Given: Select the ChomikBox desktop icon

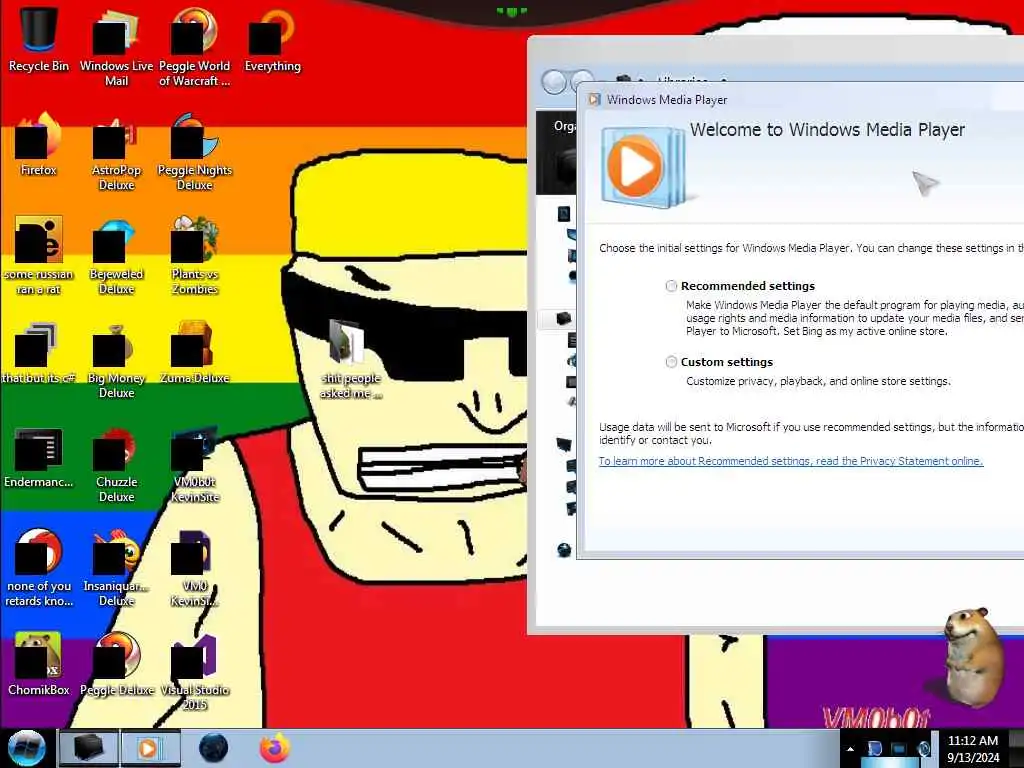Looking at the screenshot, I should coord(39,664).
